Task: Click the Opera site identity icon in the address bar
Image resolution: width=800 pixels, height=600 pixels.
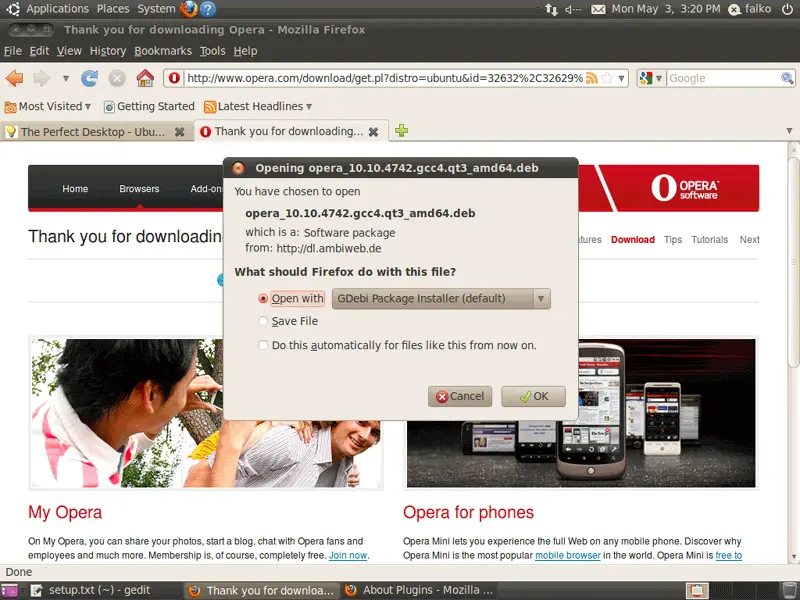Action: [x=174, y=78]
